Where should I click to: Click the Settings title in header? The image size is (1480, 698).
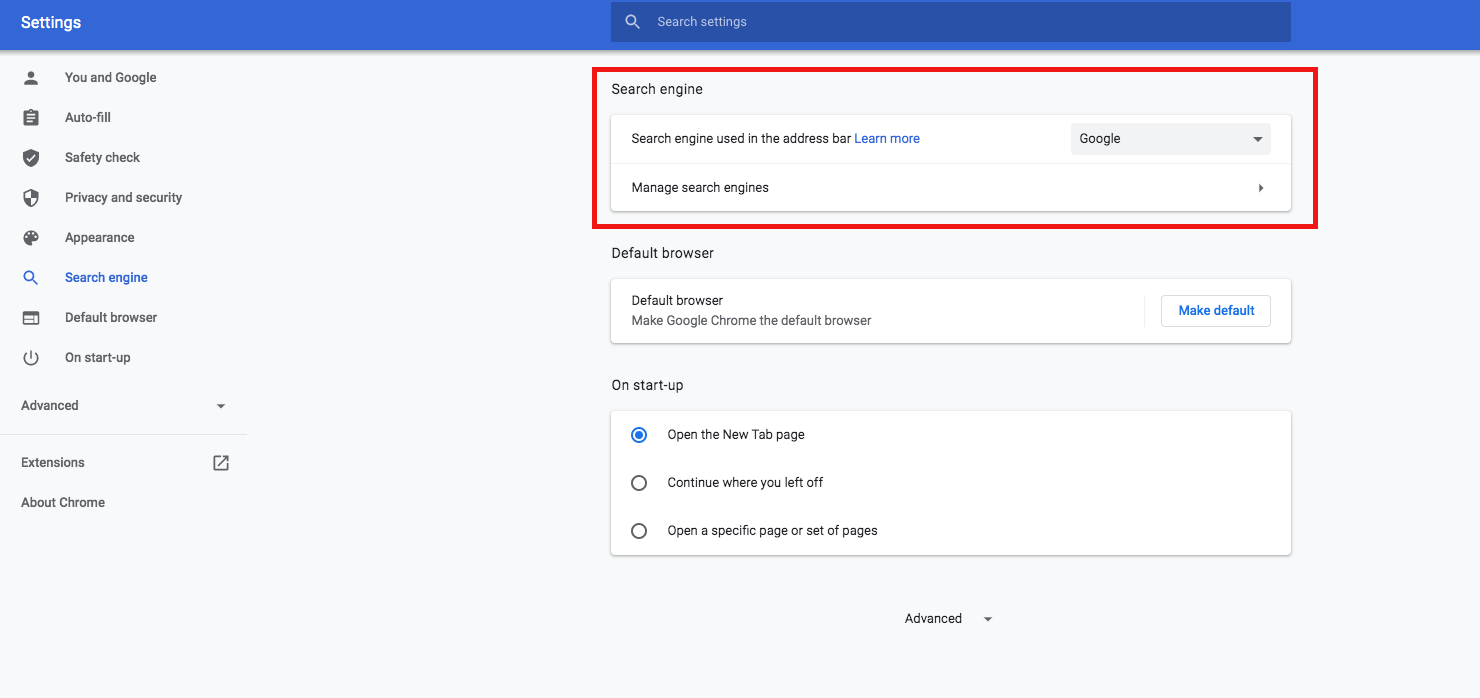(51, 22)
